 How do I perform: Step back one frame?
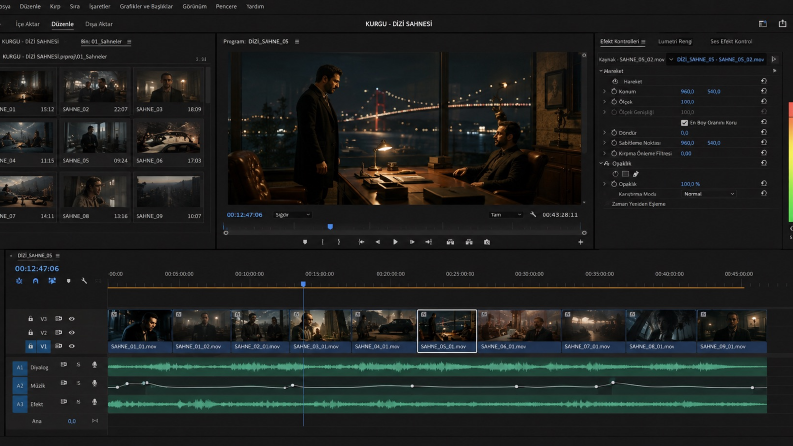pos(378,242)
